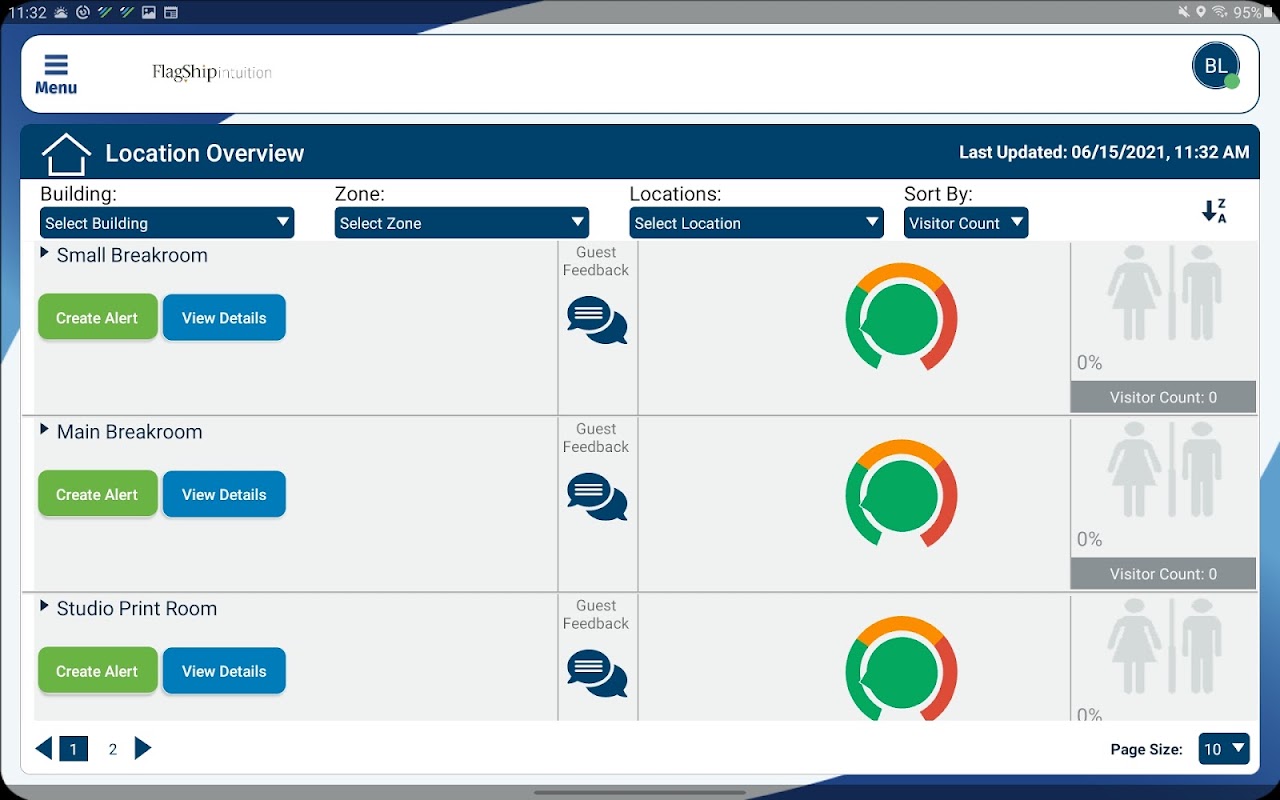Click Guest Feedback label in Small Breakroom row
The height and width of the screenshot is (800, 1280).
pyautogui.click(x=596, y=261)
